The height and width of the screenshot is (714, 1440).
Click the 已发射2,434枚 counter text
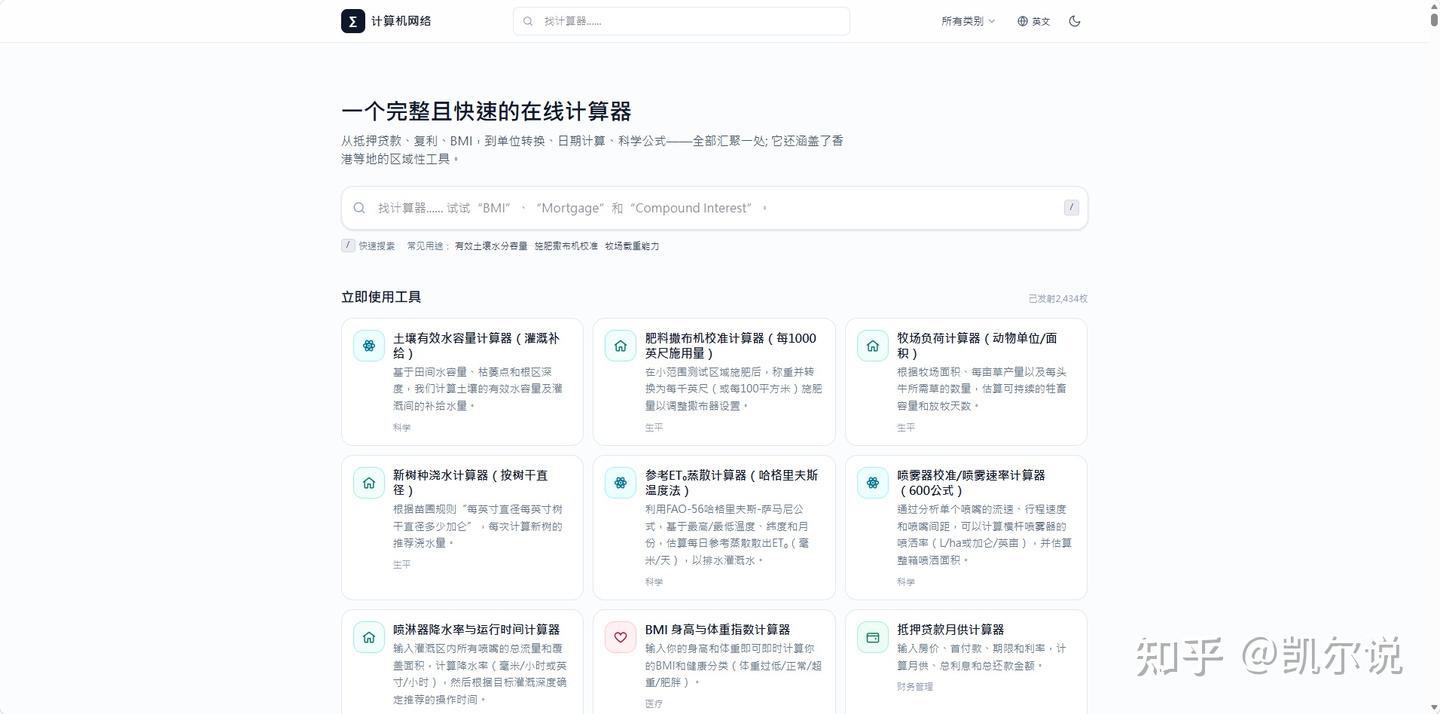(1058, 299)
